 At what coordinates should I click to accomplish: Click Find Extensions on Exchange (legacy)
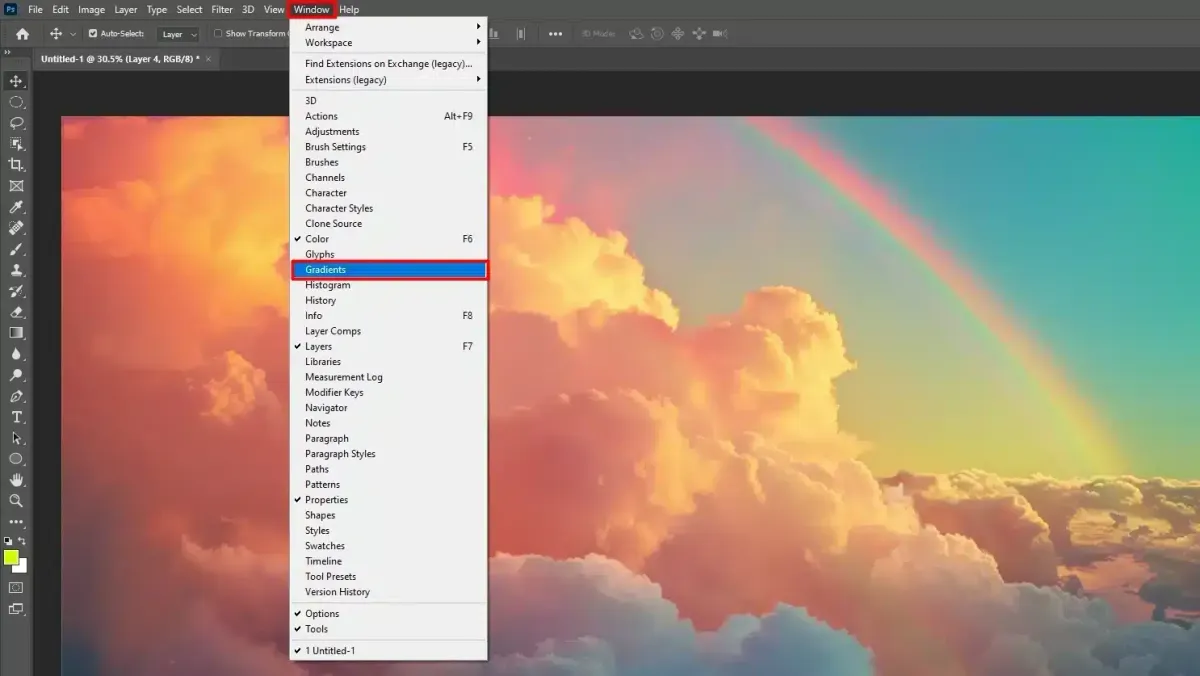click(x=389, y=64)
